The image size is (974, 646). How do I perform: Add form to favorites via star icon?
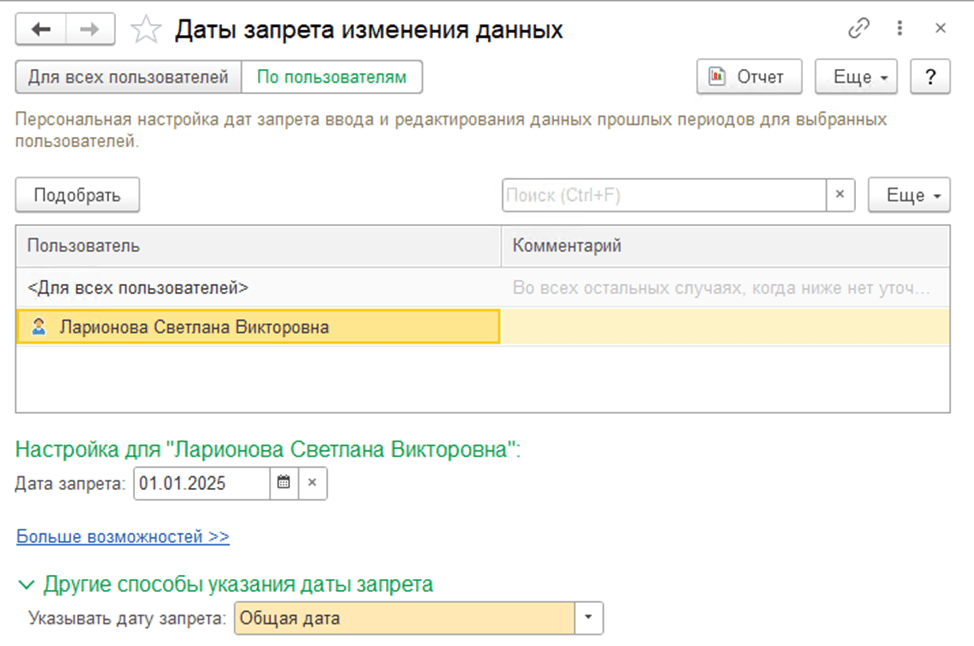(x=145, y=29)
